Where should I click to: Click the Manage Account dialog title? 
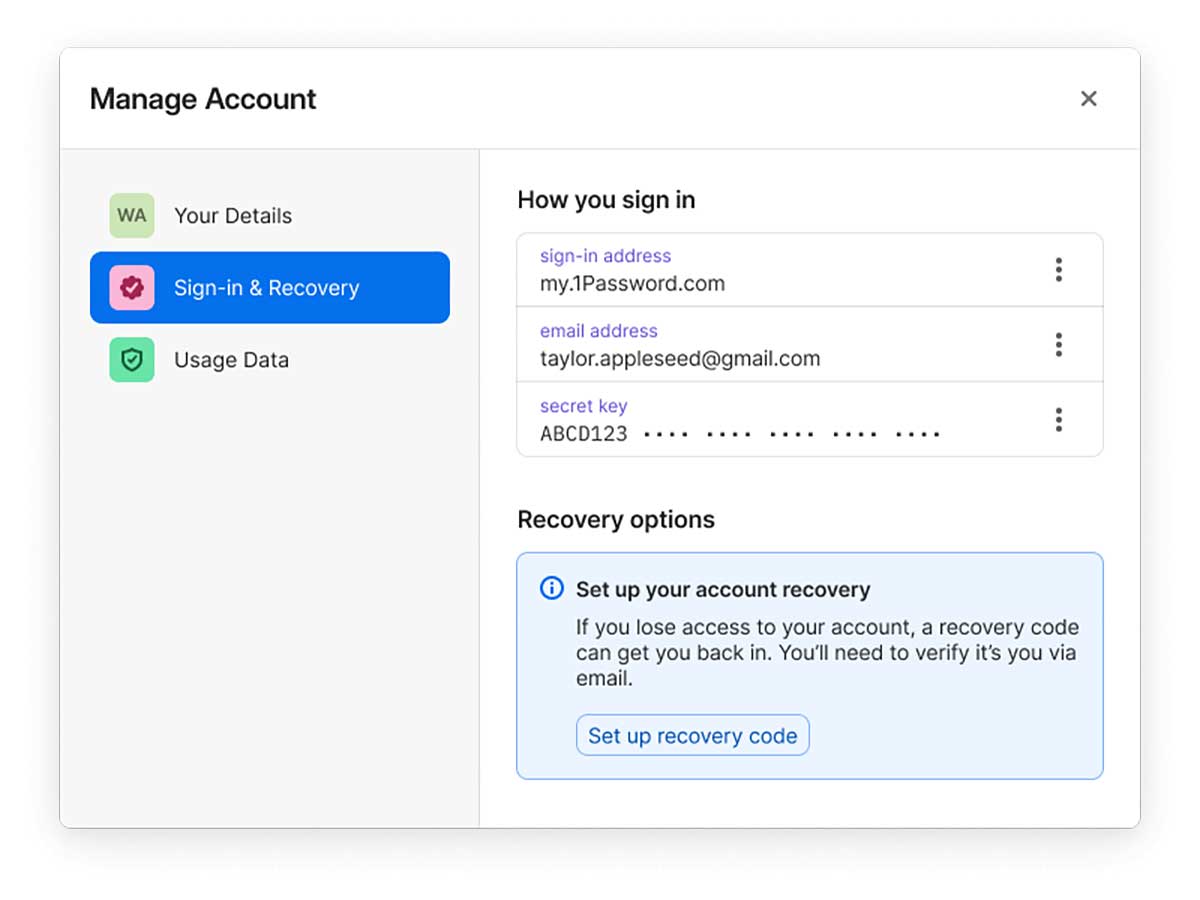point(203,99)
